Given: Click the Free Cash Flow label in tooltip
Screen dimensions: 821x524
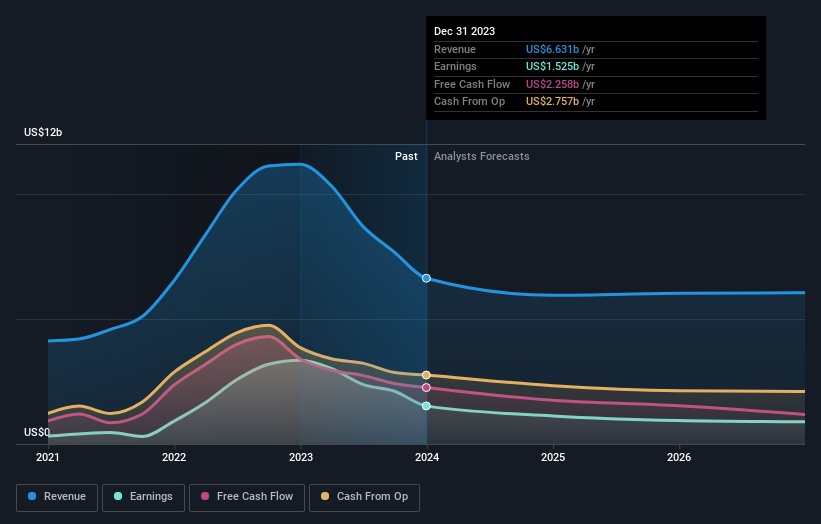Looking at the screenshot, I should click(x=472, y=84).
